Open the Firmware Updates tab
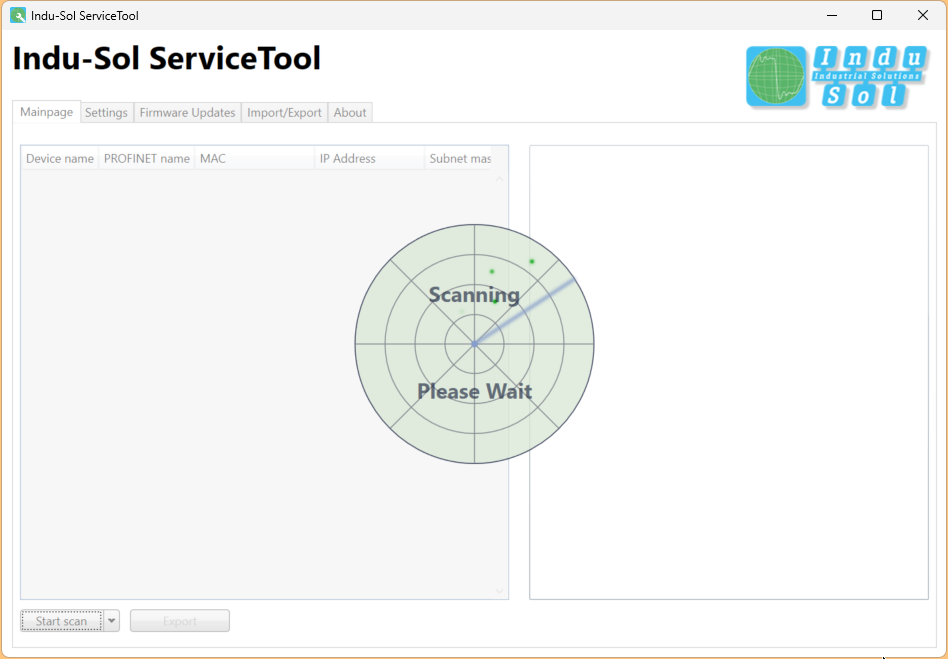 pos(187,112)
